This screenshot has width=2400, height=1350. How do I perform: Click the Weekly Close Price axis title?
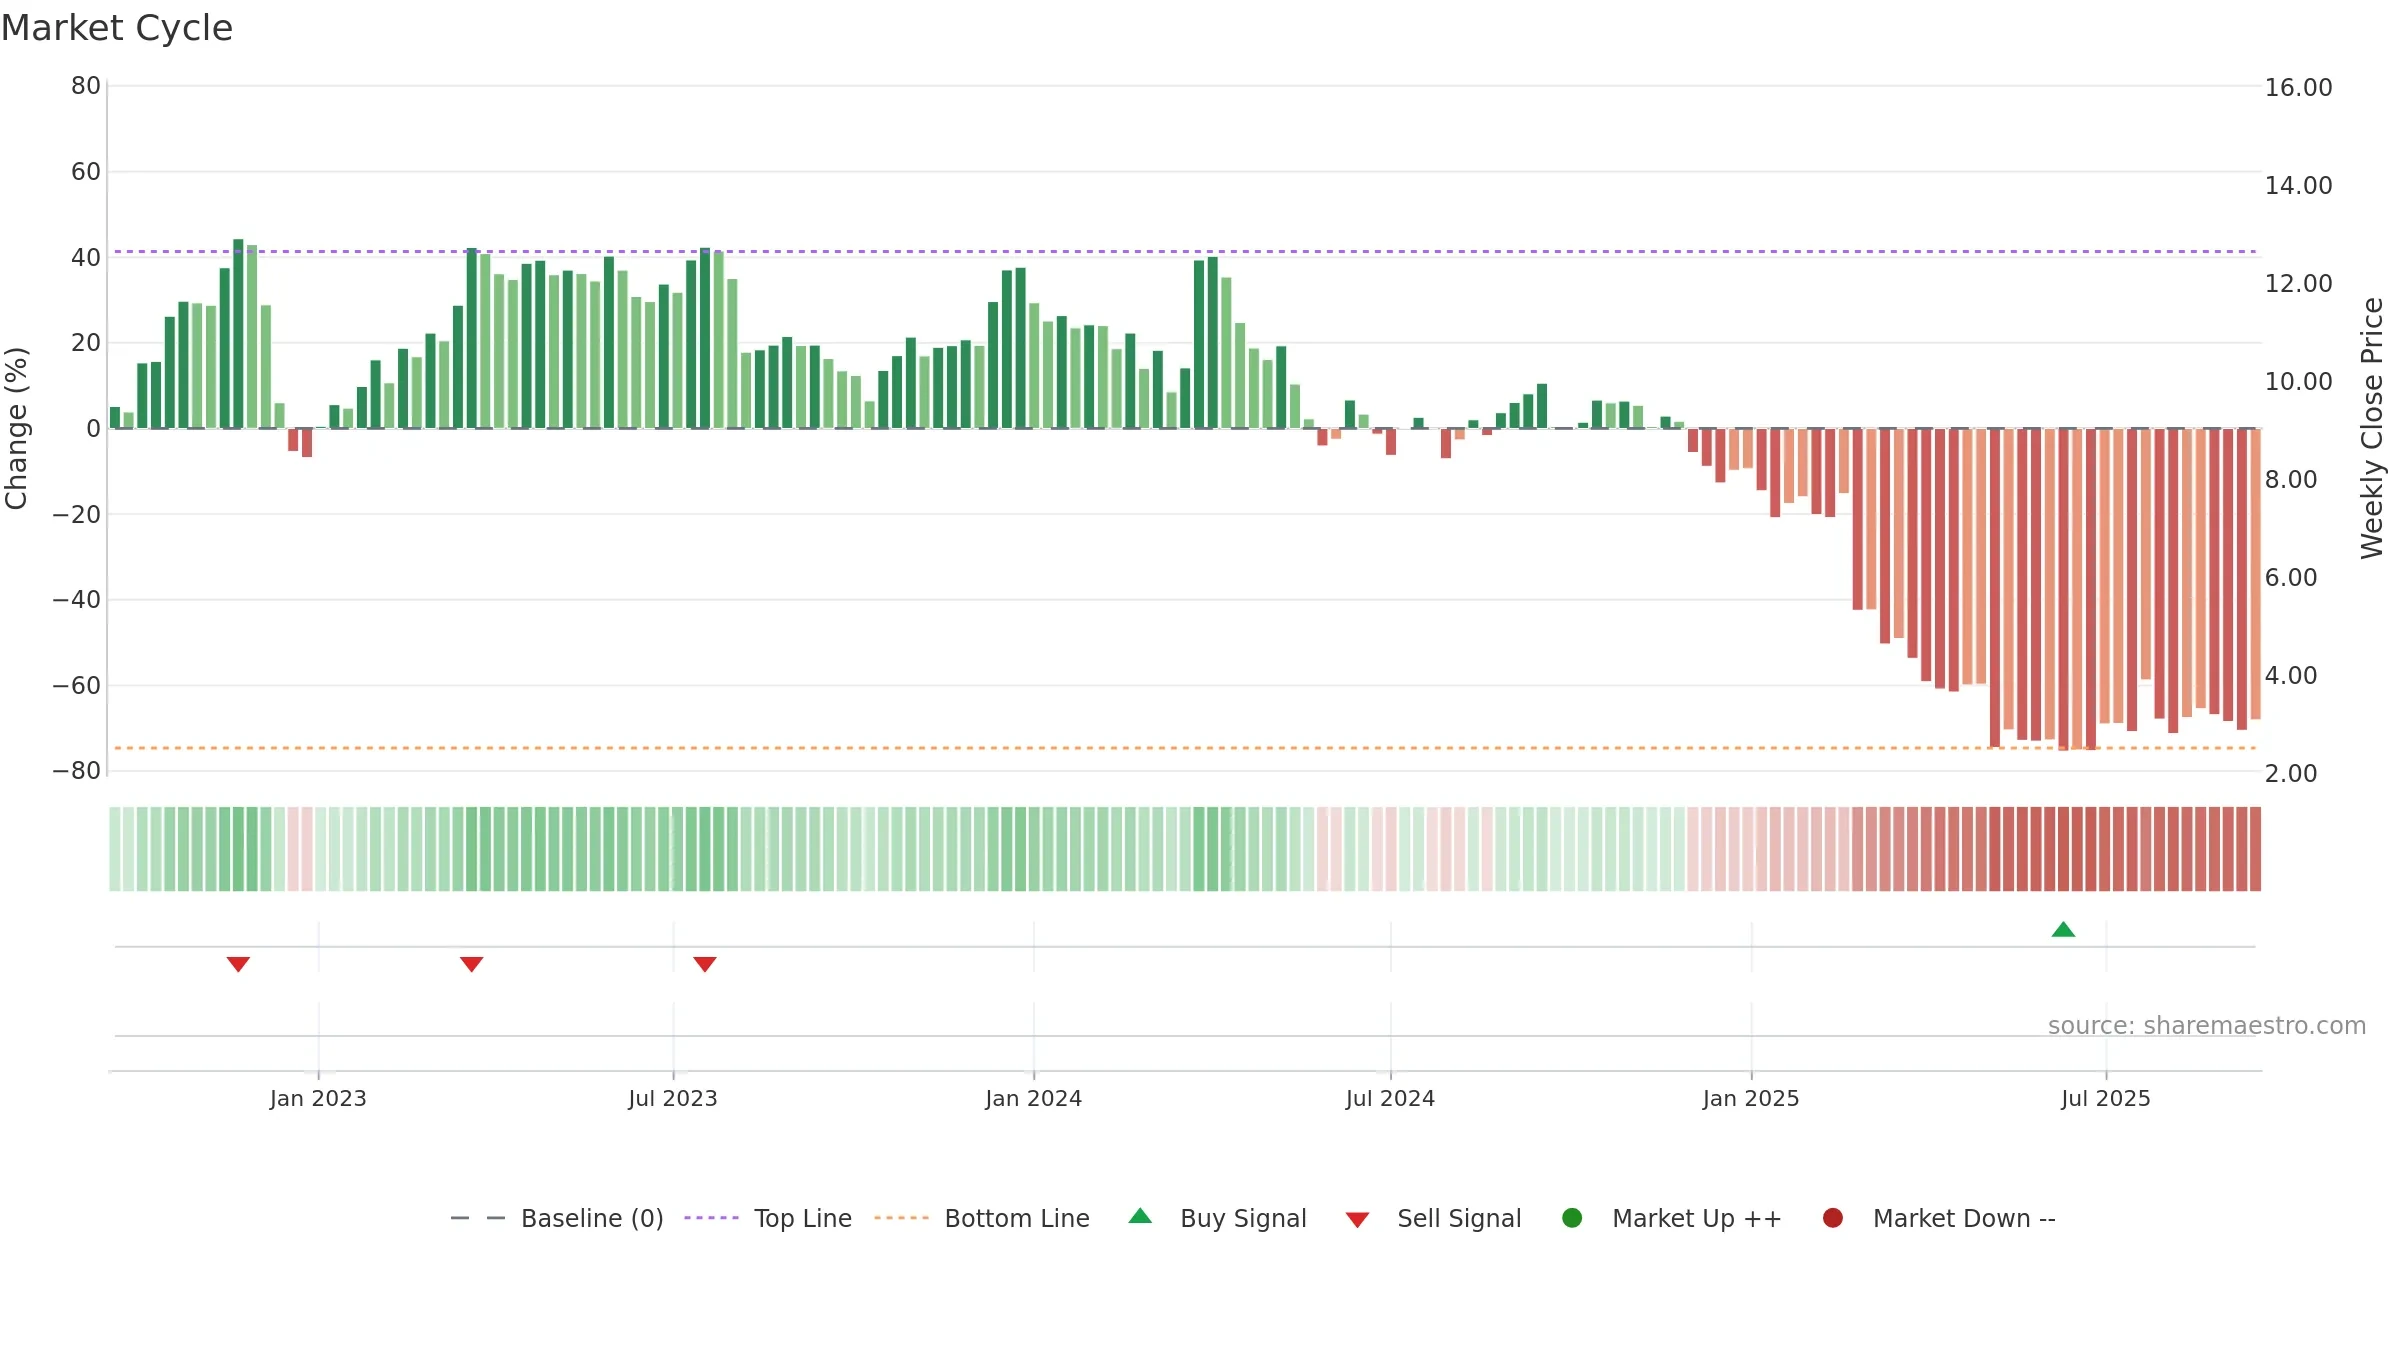coord(2372,428)
